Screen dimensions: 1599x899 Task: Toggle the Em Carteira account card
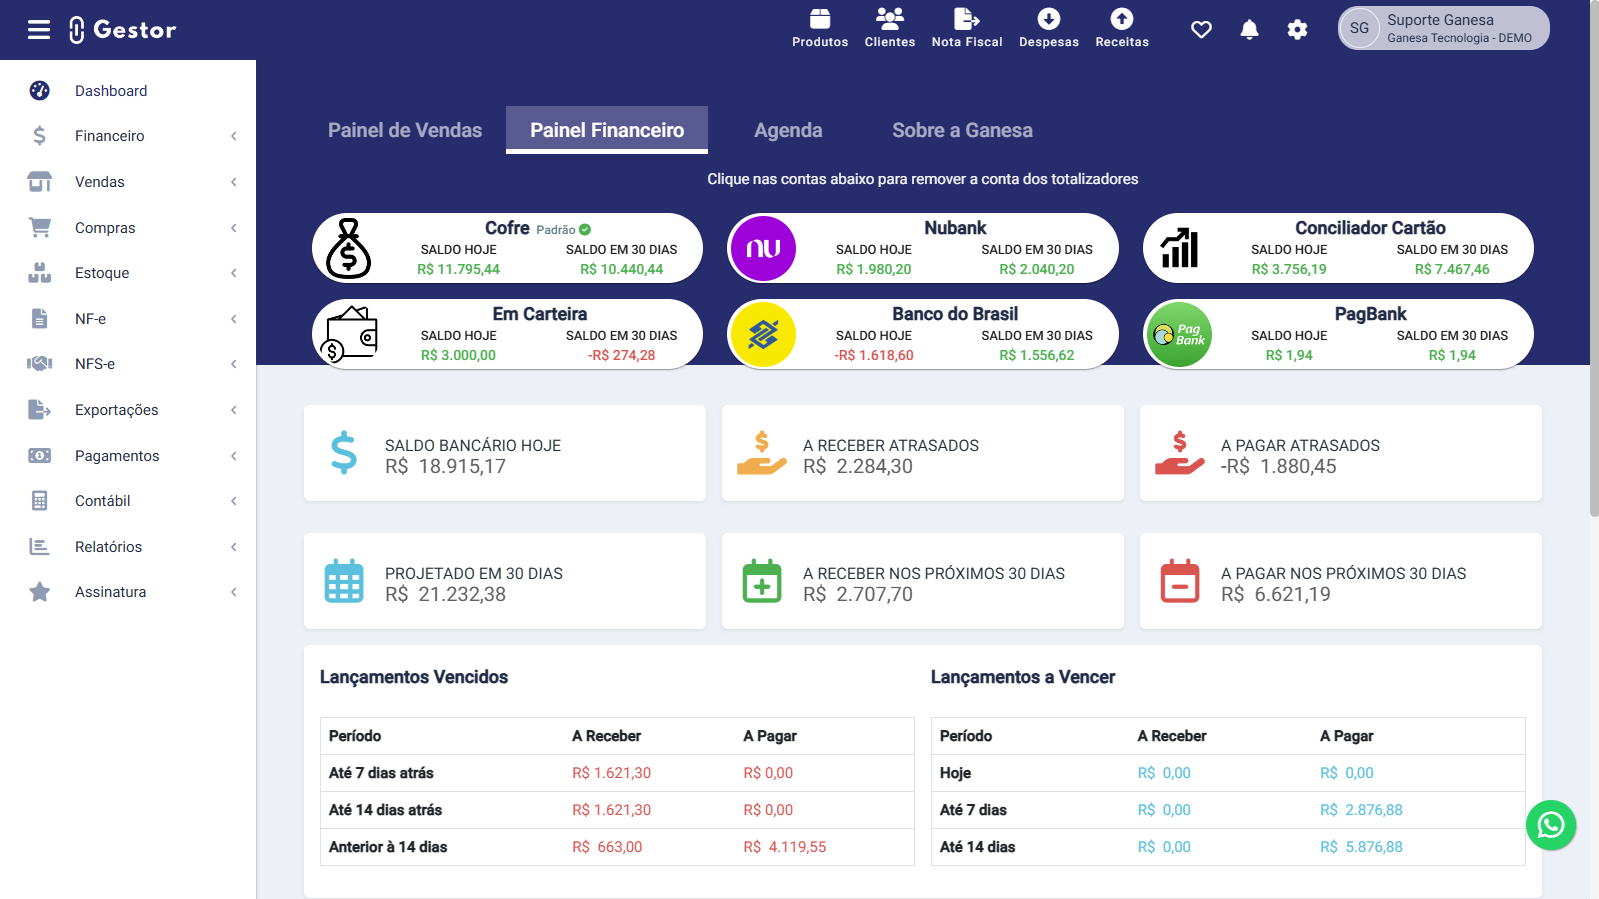click(507, 334)
